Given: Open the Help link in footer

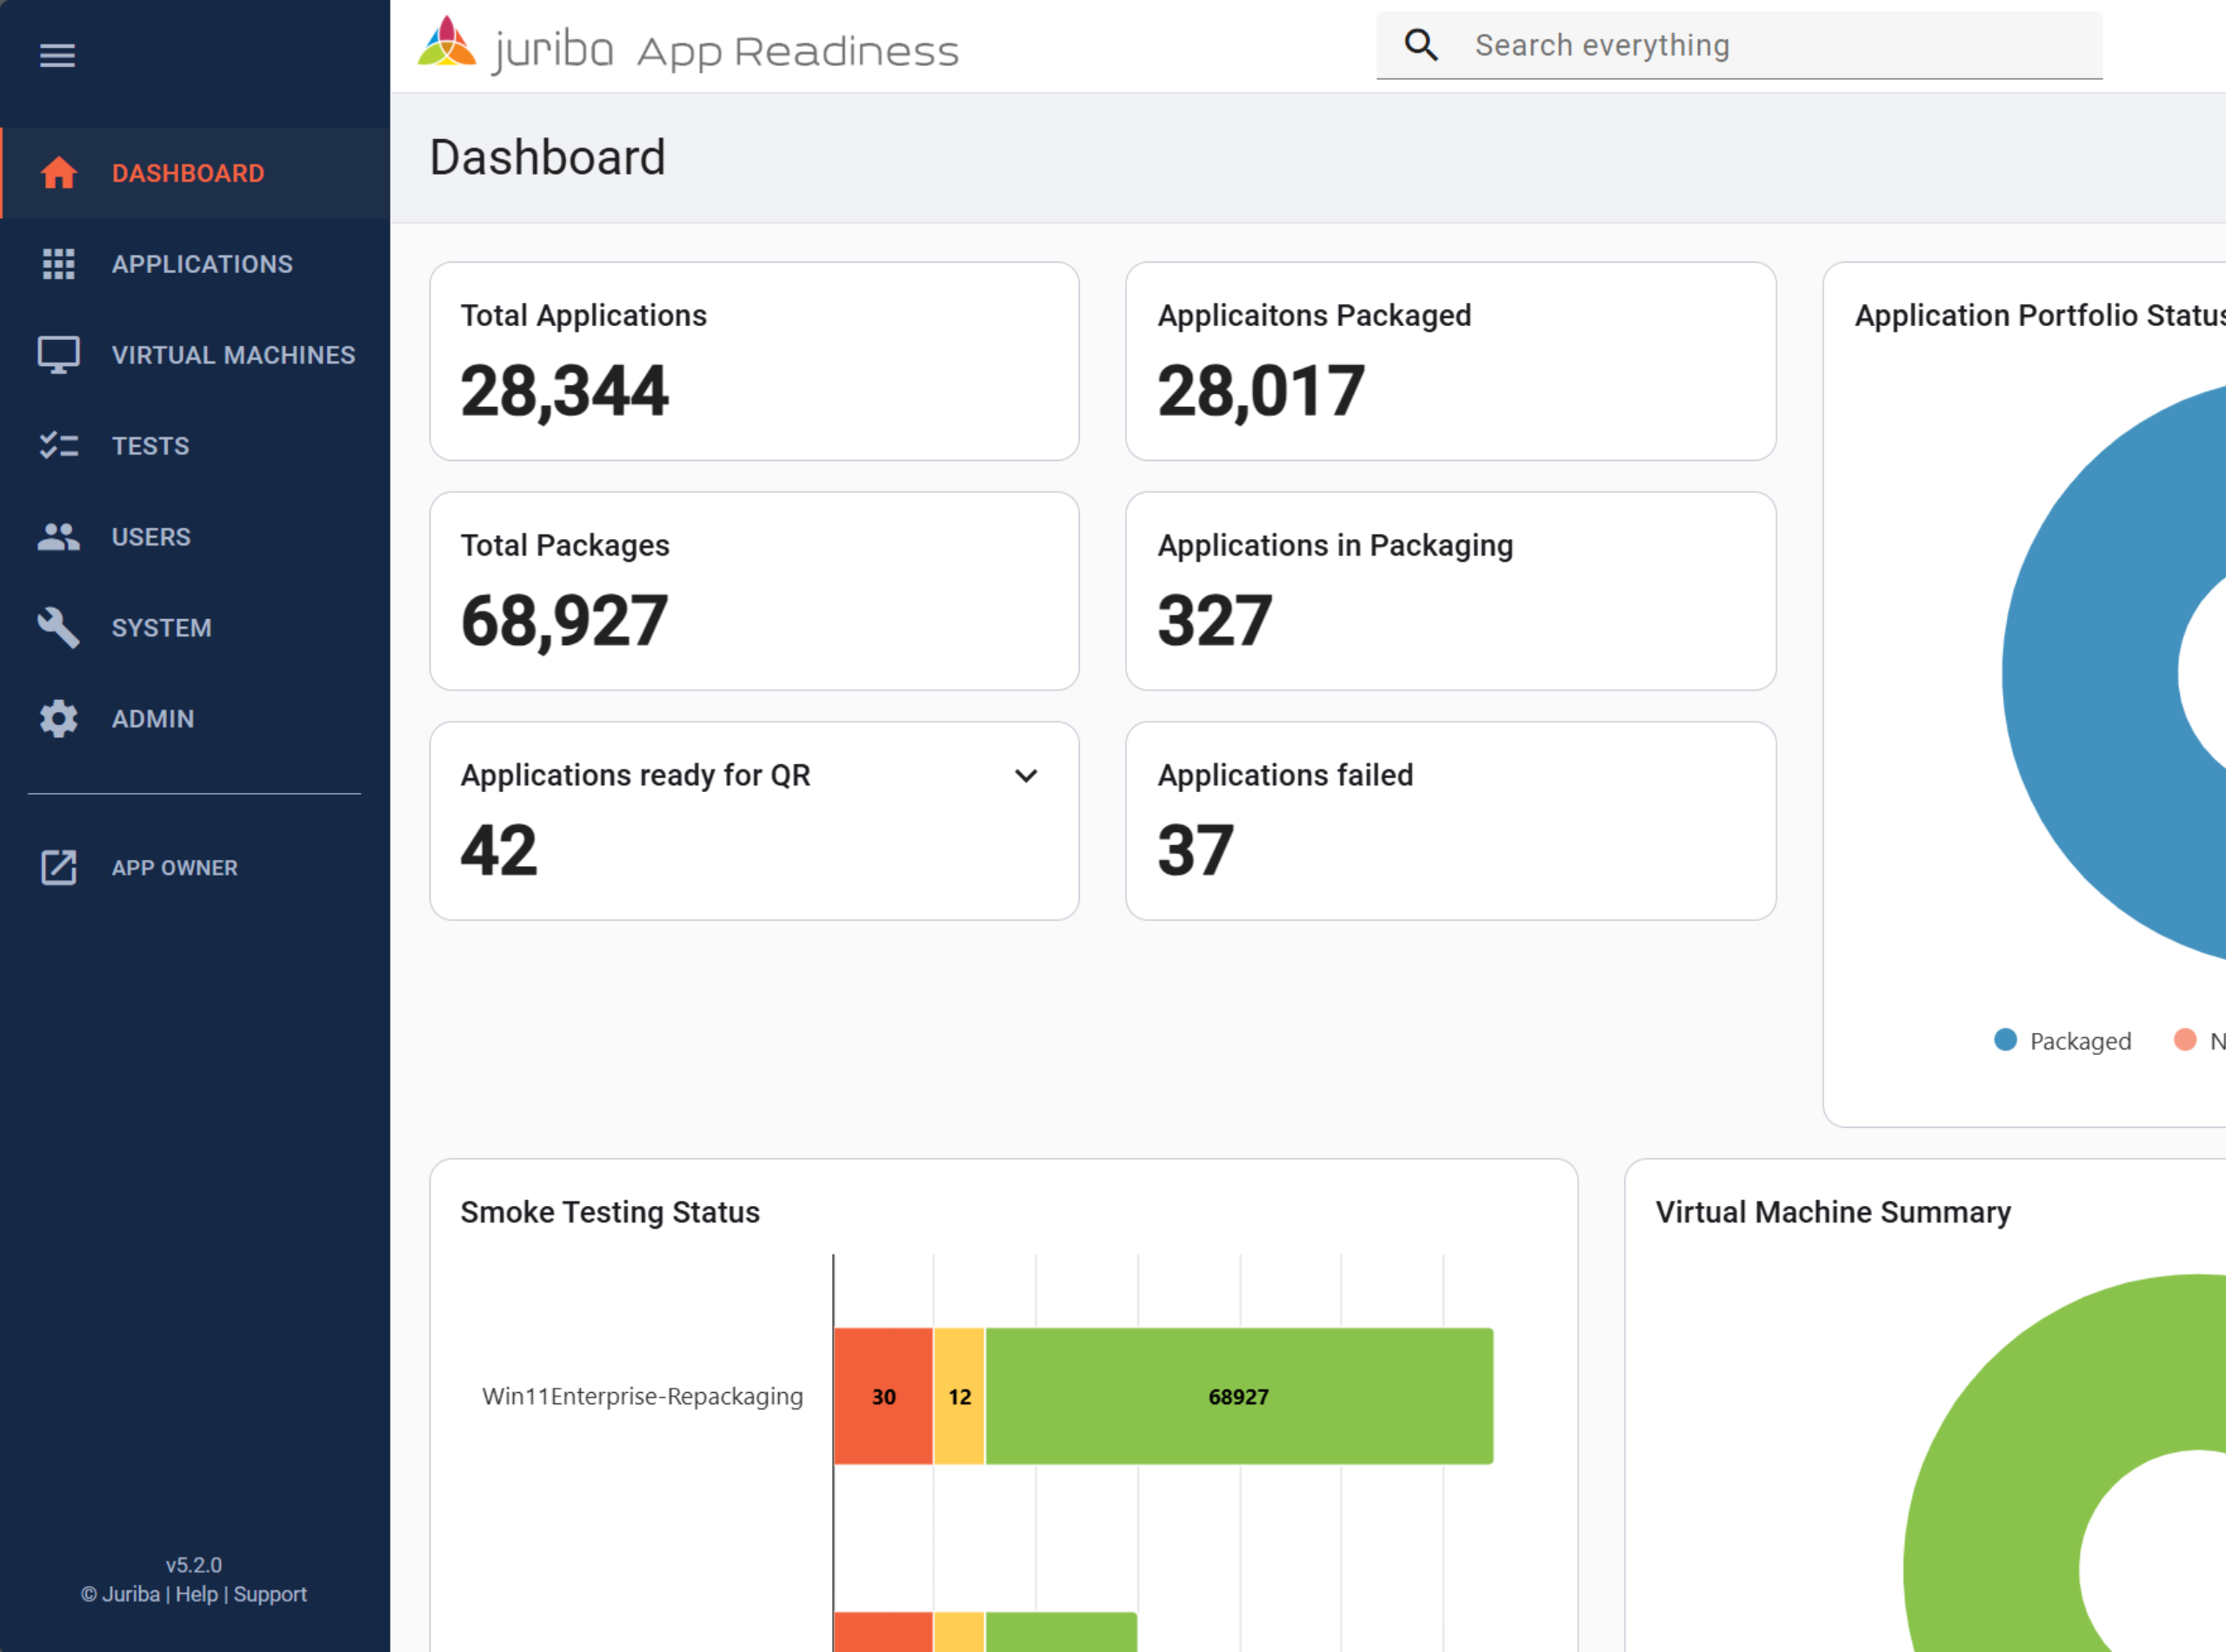Looking at the screenshot, I should point(196,1594).
